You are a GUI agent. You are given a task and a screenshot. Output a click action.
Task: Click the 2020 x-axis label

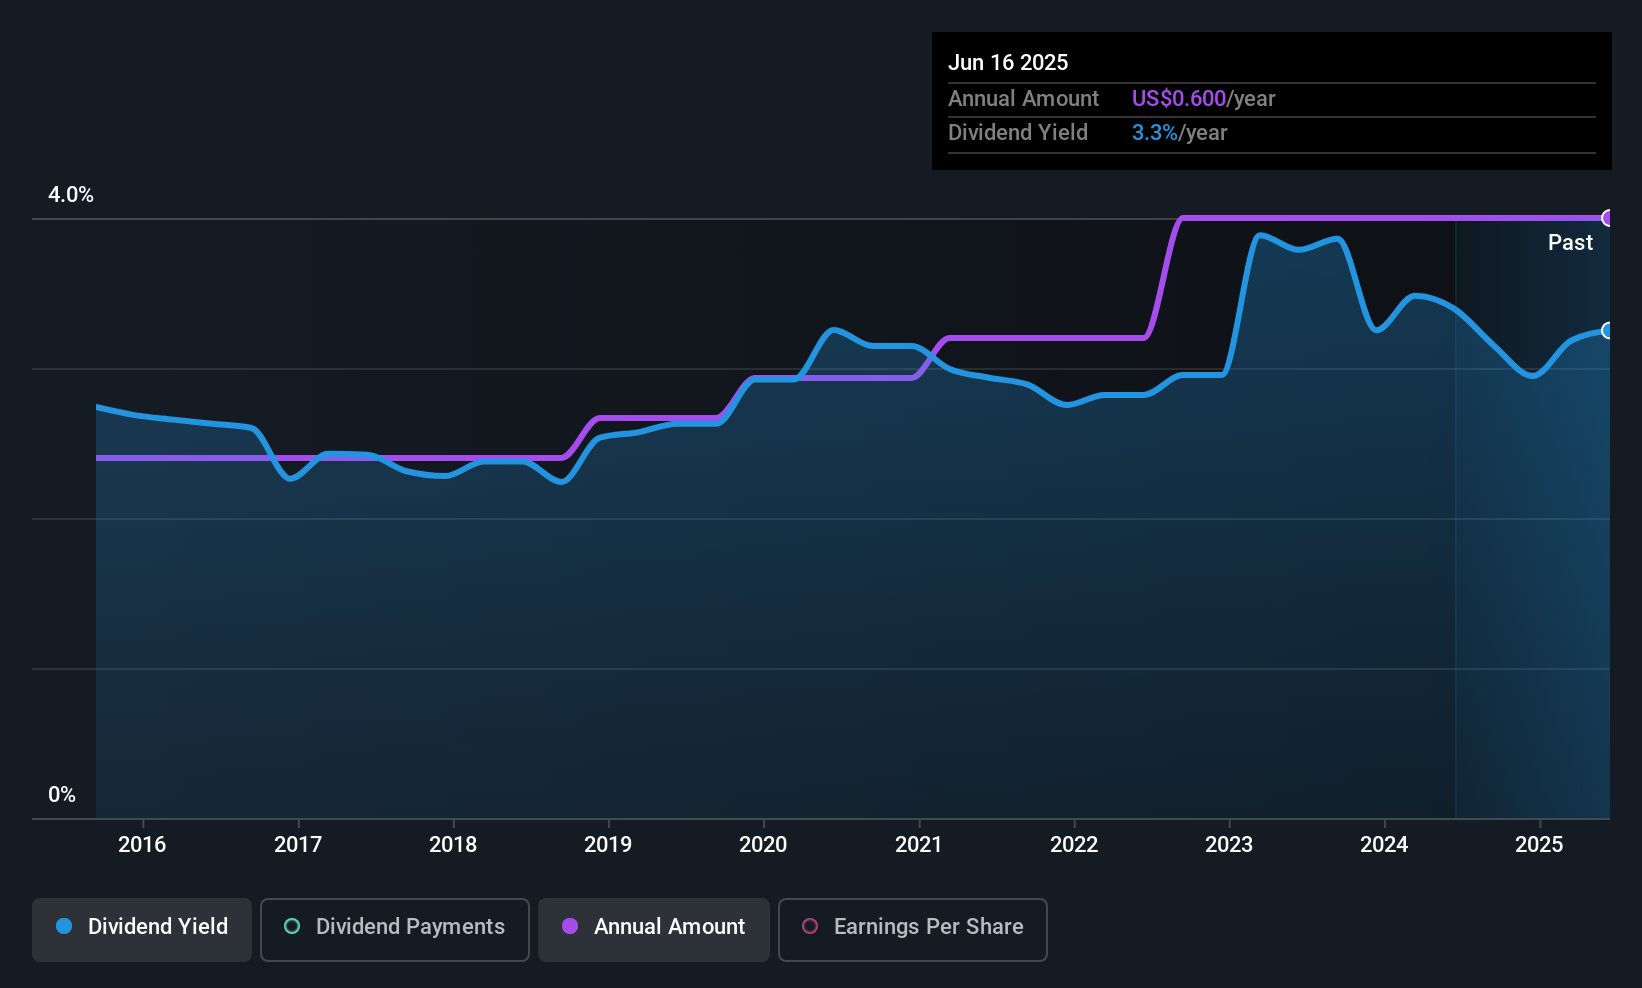click(x=763, y=844)
